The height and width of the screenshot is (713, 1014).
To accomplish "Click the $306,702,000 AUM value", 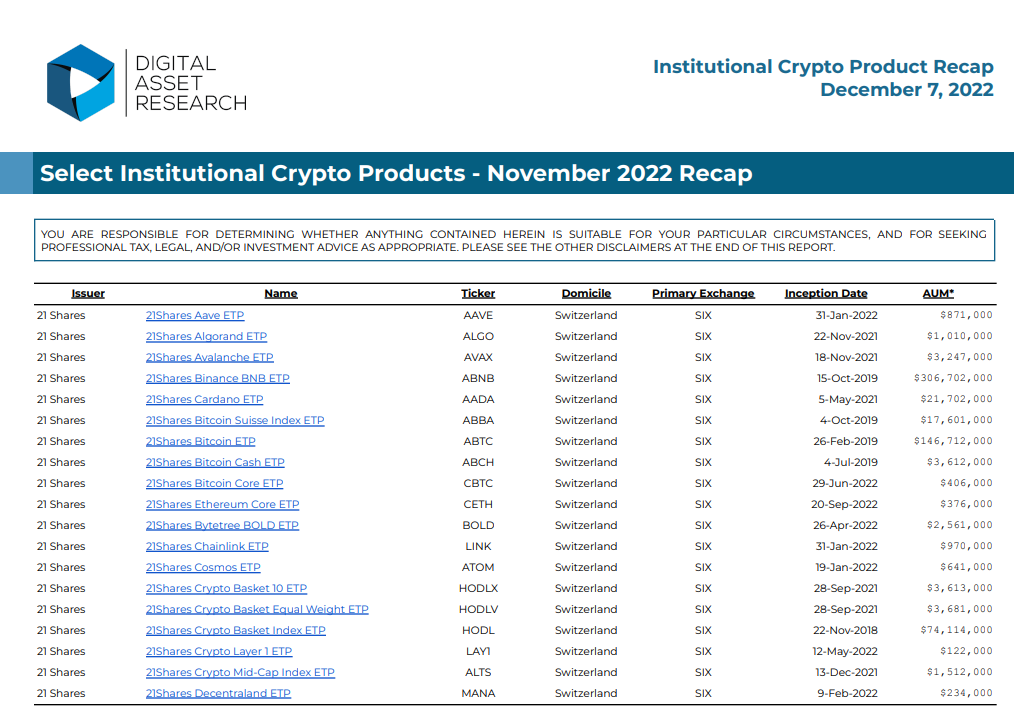I will click(953, 378).
